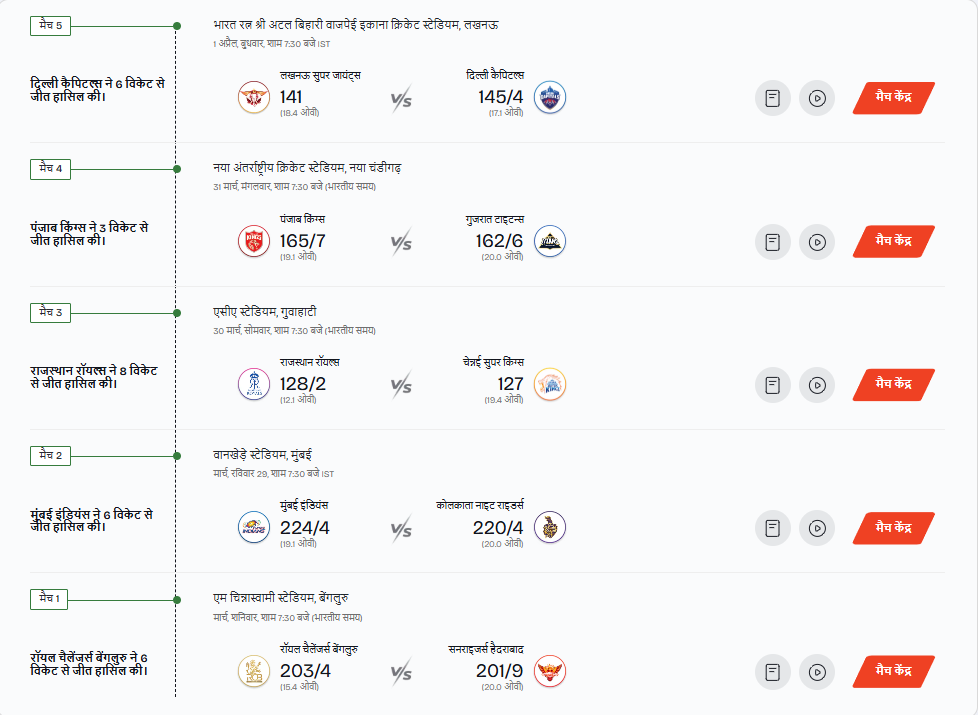The width and height of the screenshot is (978, 715).
Task: Open मैच केंद्र for Match 1
Action: click(x=893, y=672)
